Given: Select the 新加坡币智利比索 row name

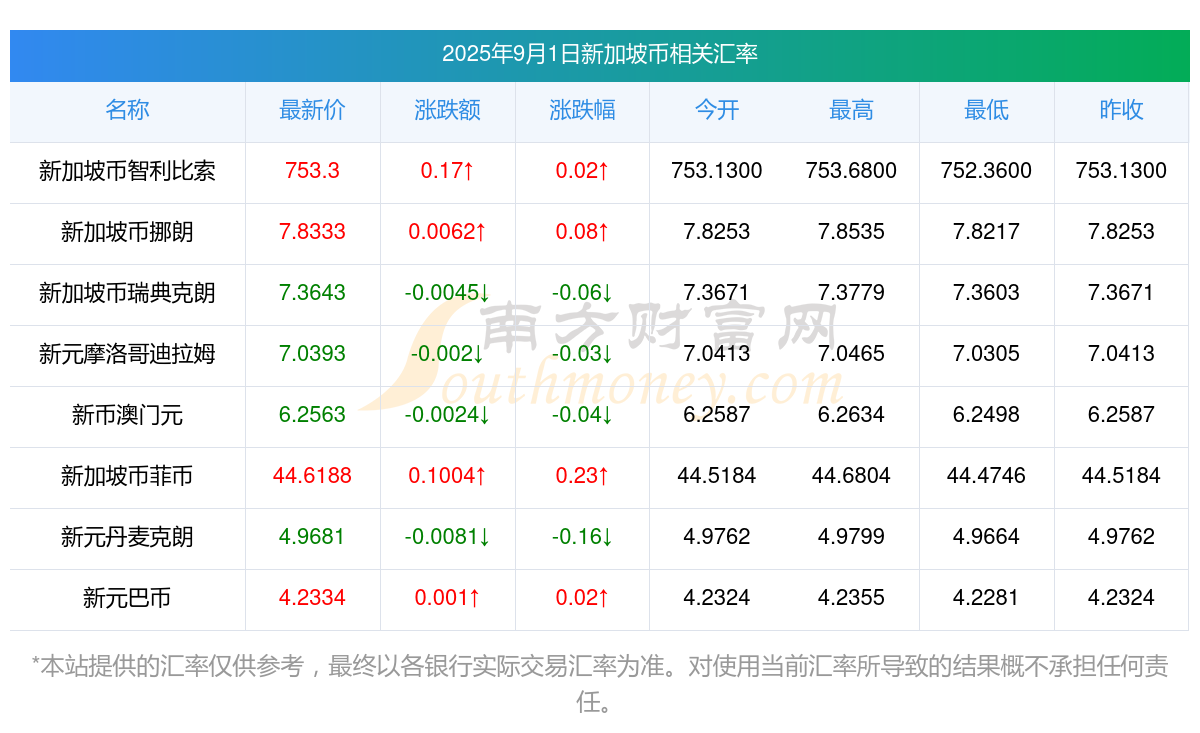Looking at the screenshot, I should [127, 171].
